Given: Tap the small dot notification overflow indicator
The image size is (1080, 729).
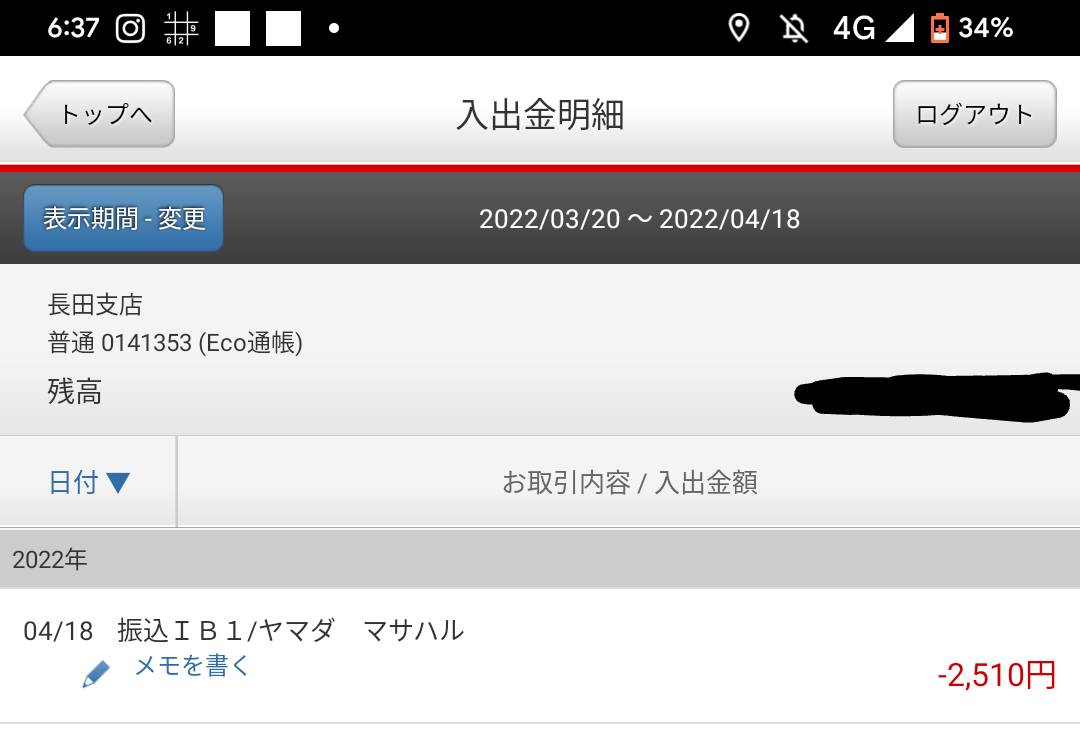Looking at the screenshot, I should 334,28.
